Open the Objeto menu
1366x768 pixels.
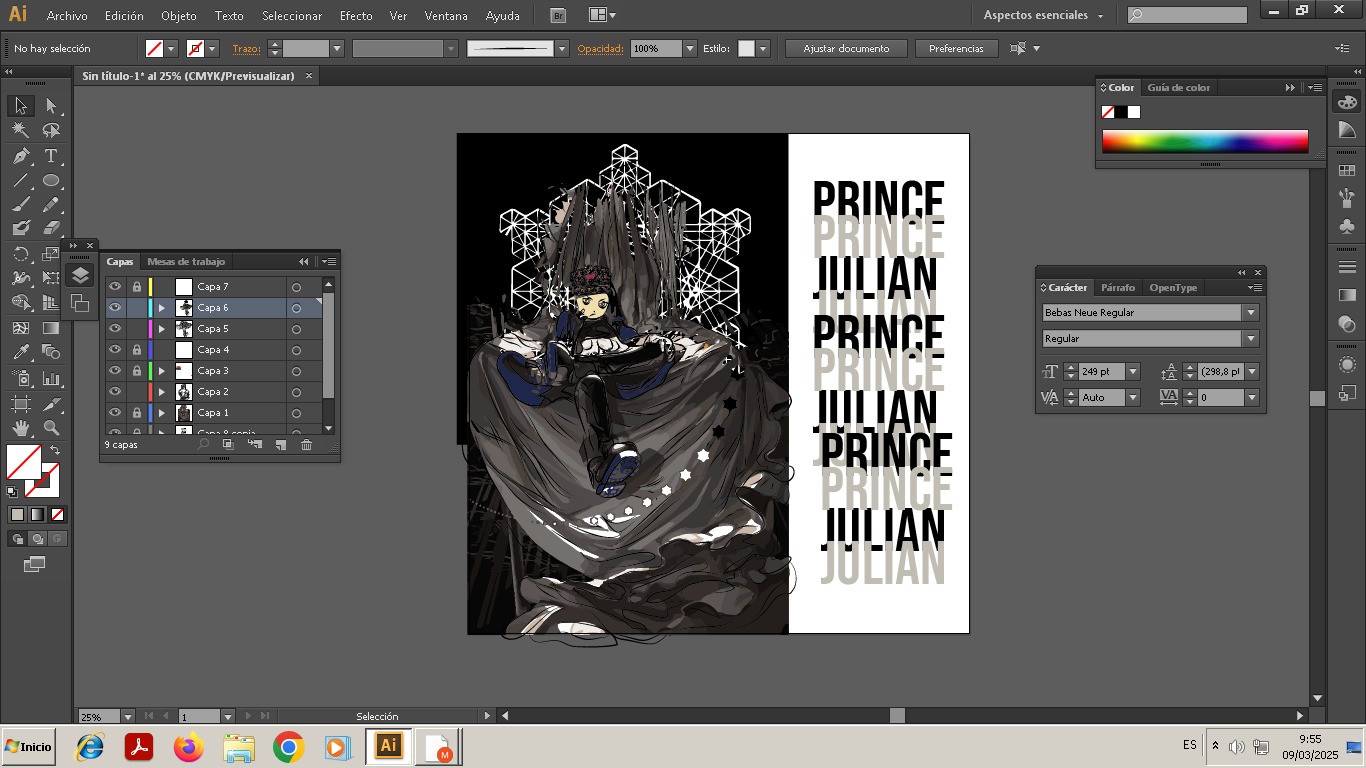(x=179, y=16)
